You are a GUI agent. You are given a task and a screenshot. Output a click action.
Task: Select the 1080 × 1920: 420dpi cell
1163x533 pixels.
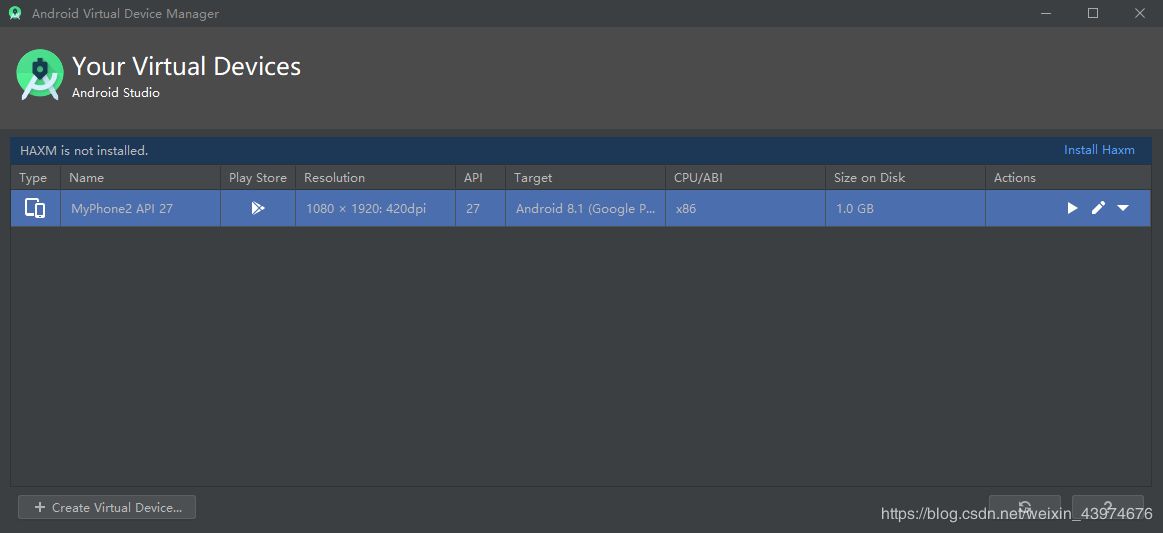pyautogui.click(x=375, y=208)
